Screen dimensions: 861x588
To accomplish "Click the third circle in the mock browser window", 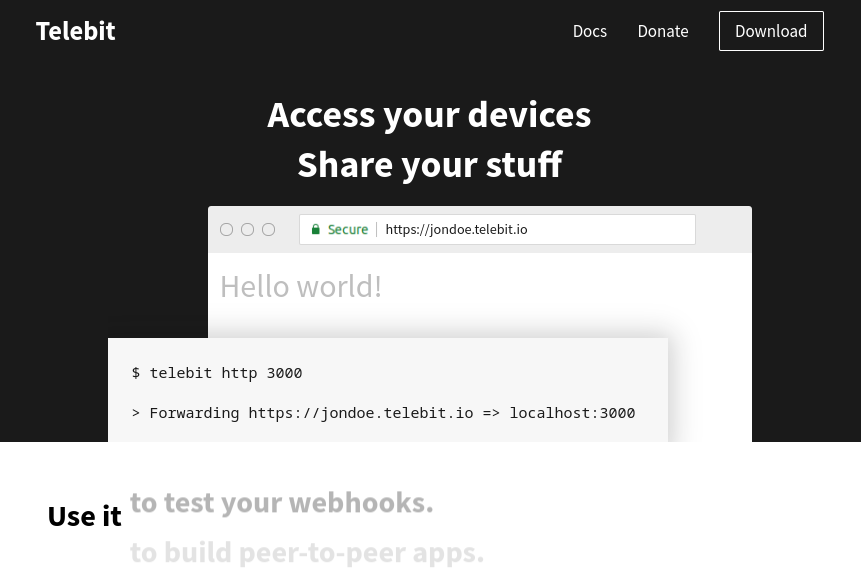I will click(x=269, y=229).
